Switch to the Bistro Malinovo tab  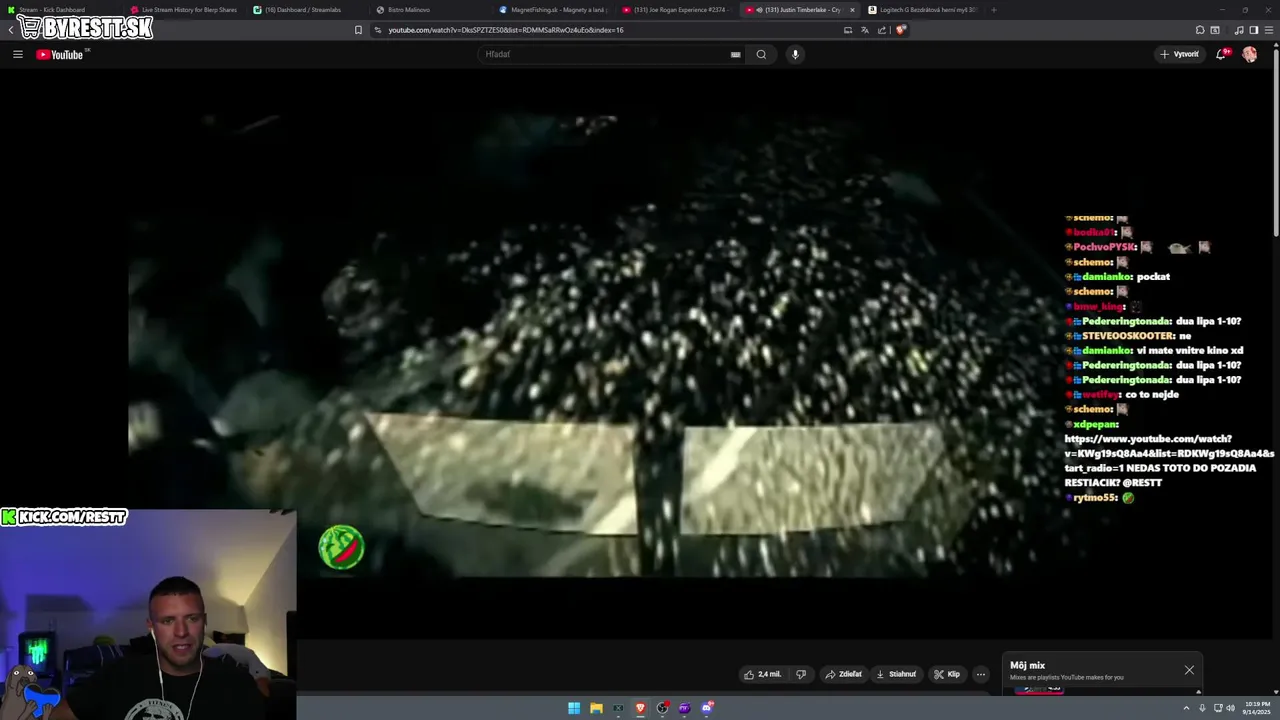428,10
